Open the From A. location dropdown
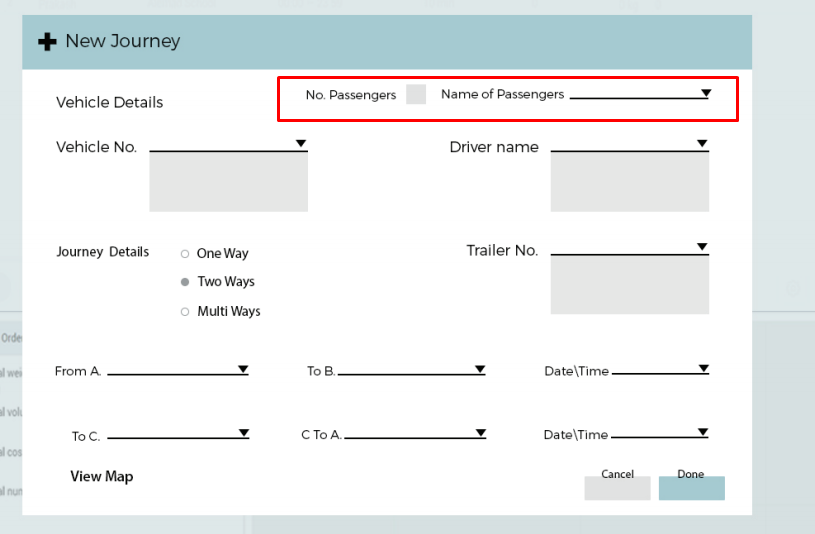This screenshot has width=815, height=534. tap(243, 369)
